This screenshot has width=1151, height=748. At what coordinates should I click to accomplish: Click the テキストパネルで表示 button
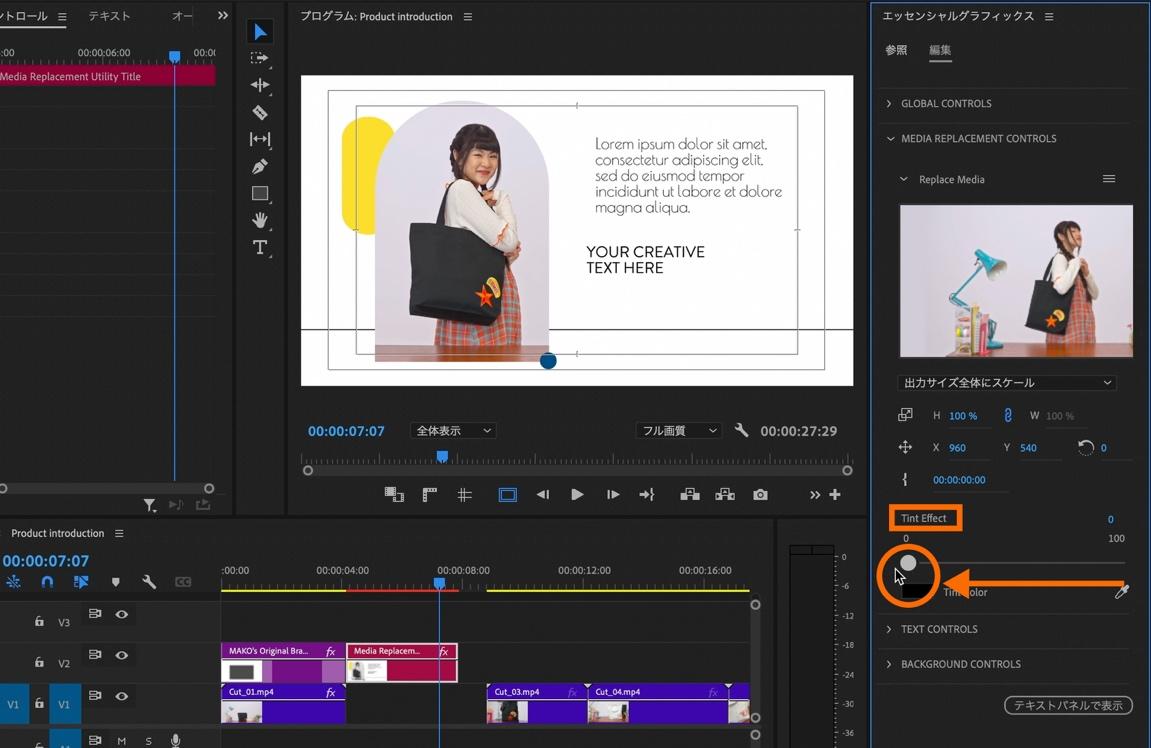[x=1067, y=706]
